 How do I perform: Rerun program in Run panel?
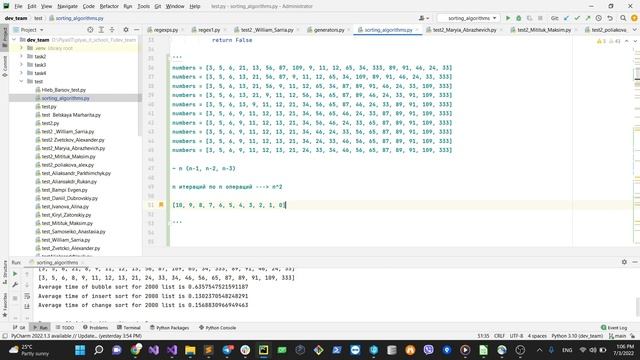coord(15,274)
